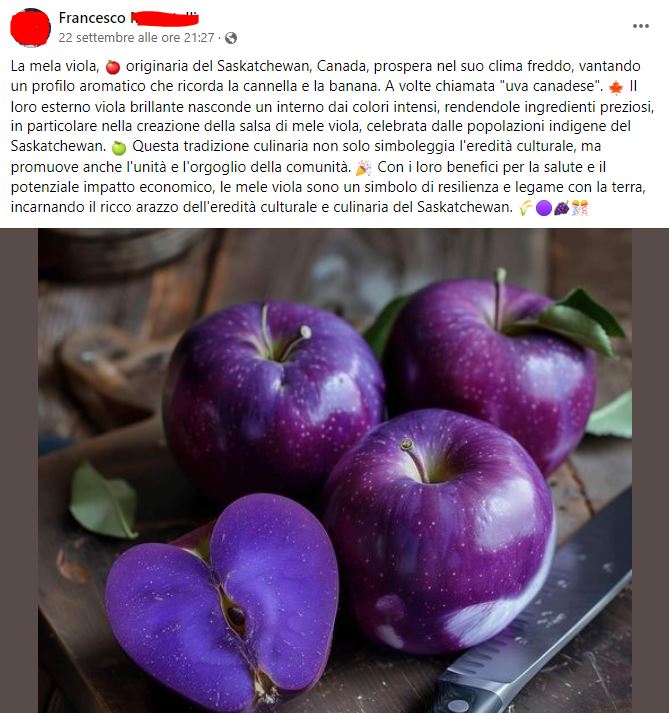Click the confetti ball emoji

point(580,208)
